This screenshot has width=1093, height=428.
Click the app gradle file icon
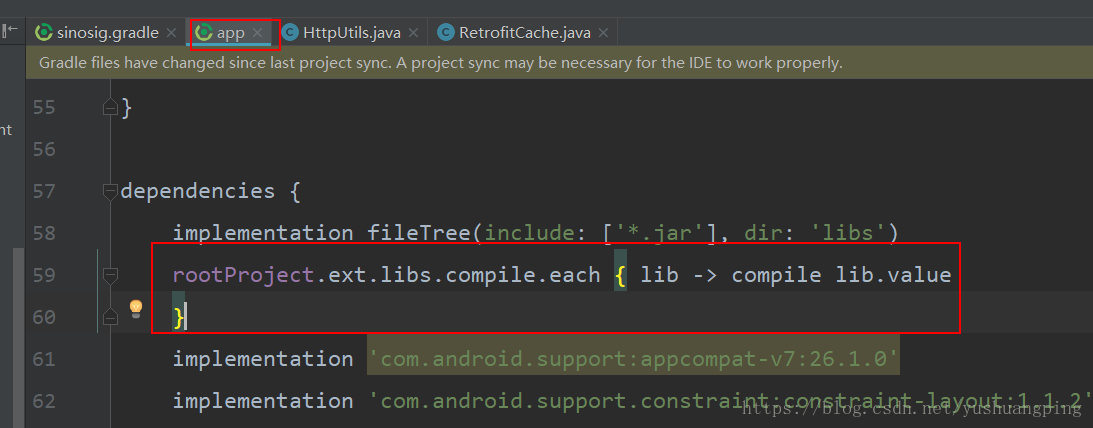coord(204,32)
